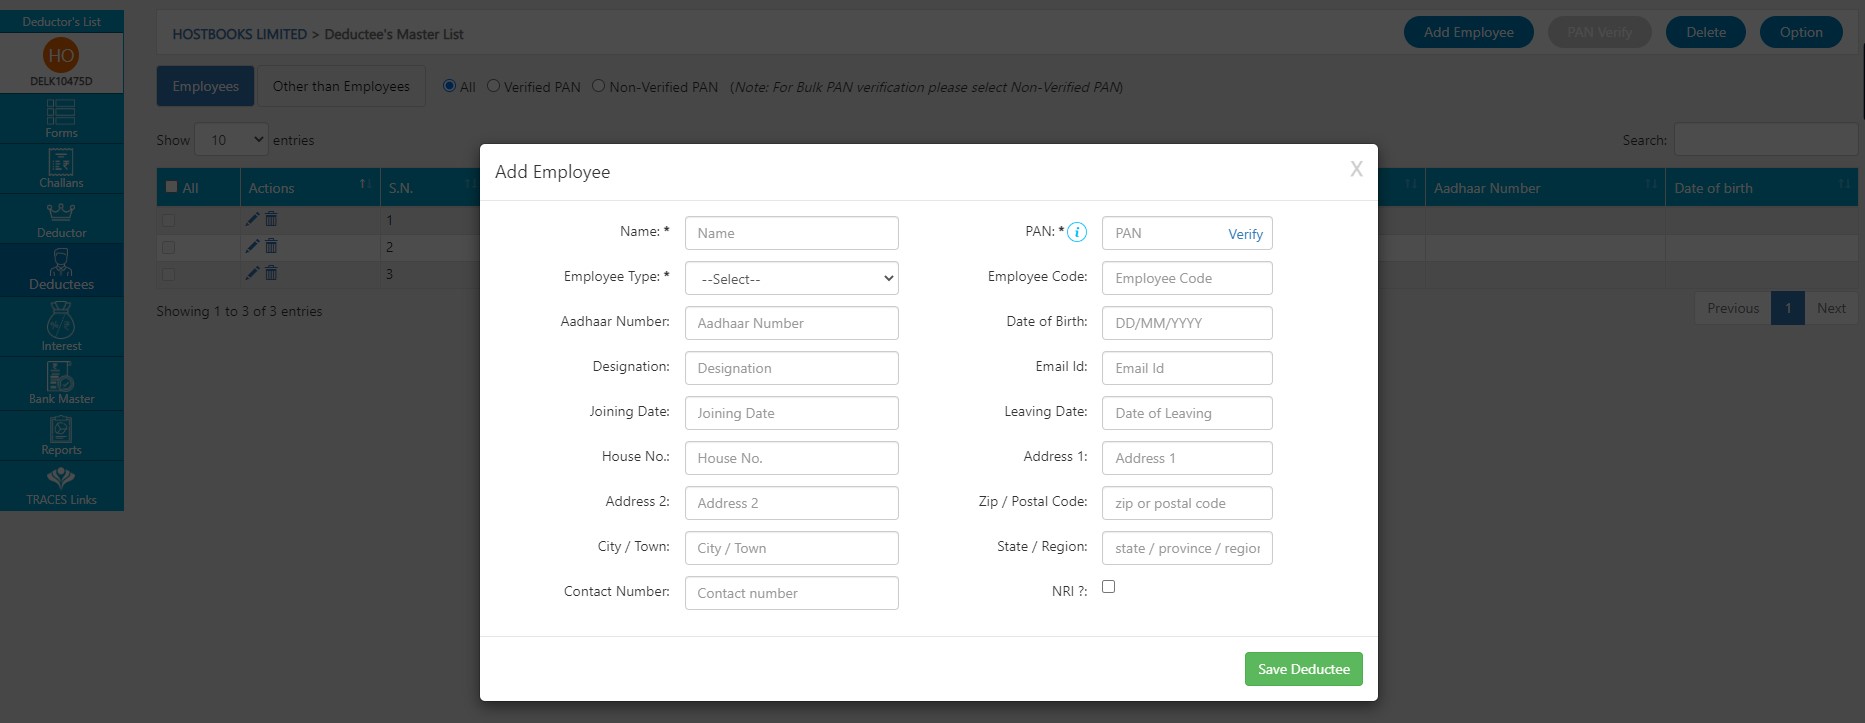Click delete trash icon in row 2
1865x723 pixels.
coord(271,246)
